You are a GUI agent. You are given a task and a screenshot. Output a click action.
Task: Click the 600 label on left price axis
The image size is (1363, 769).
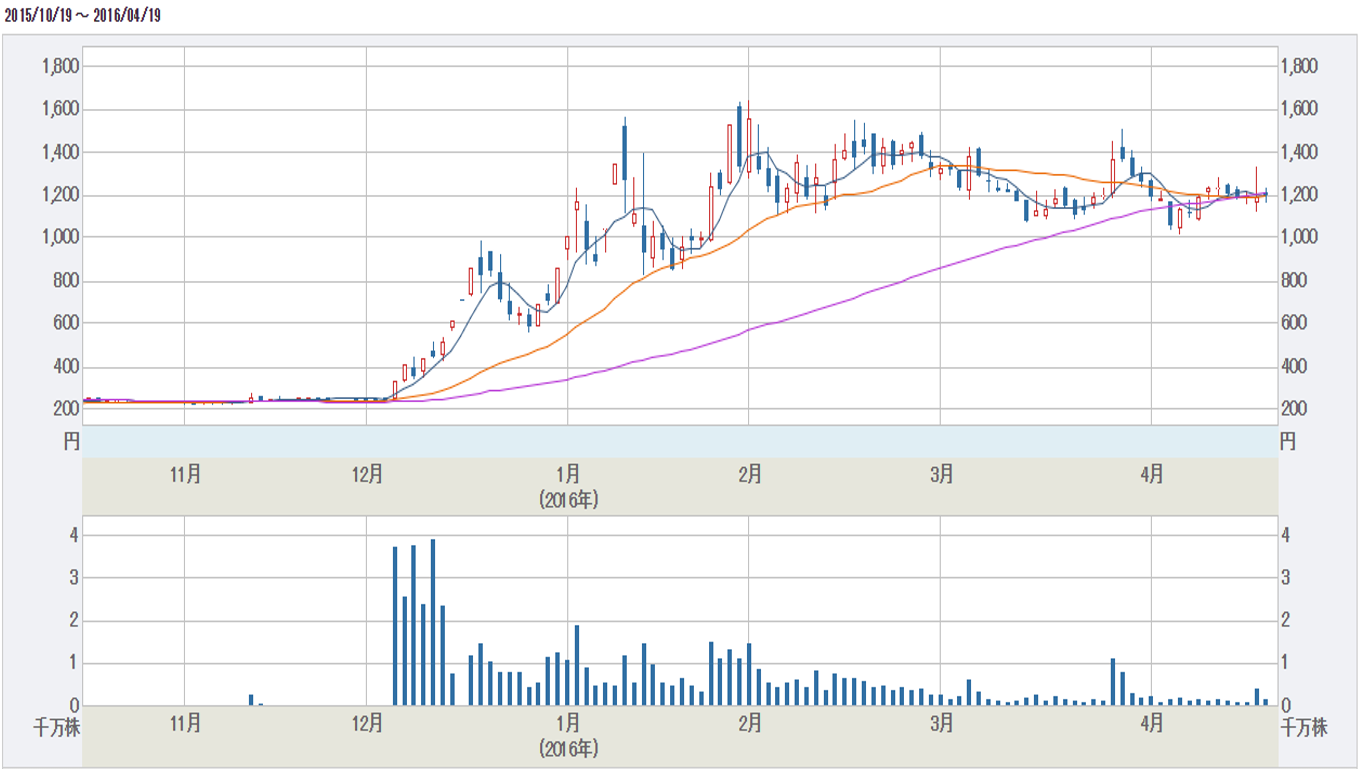tap(66, 324)
